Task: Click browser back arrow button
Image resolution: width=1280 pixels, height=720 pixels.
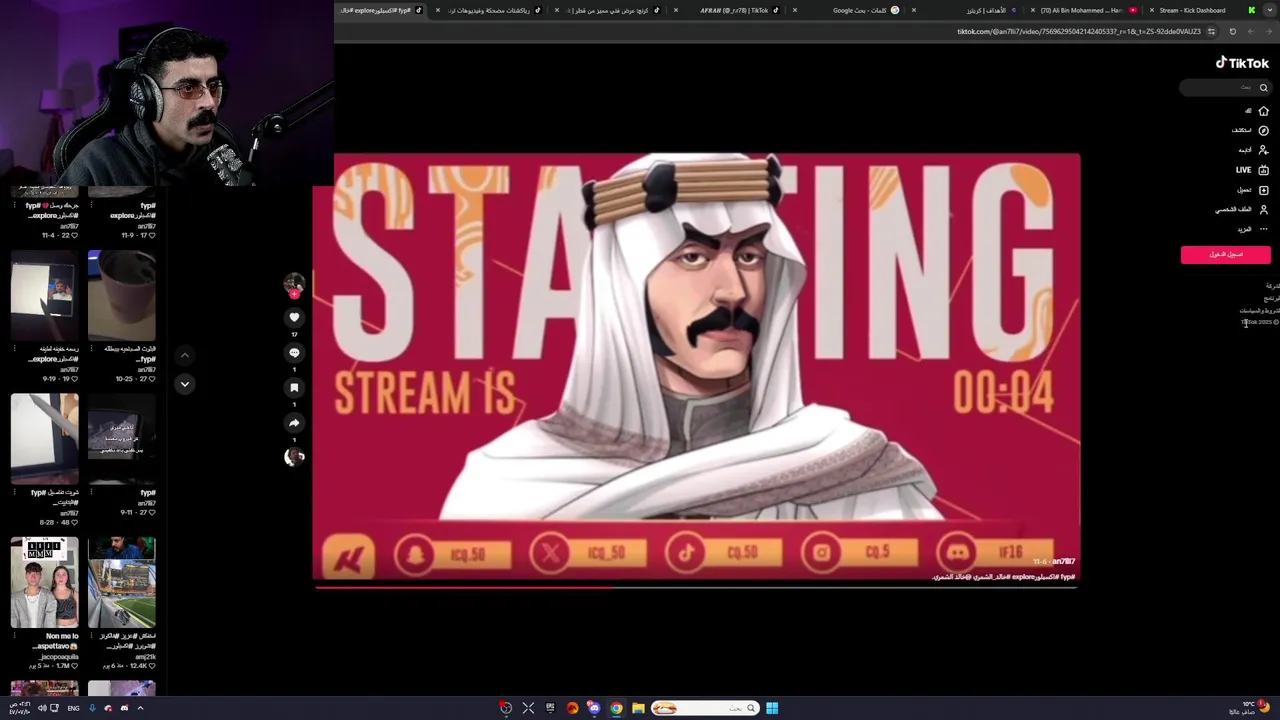Action: click(x=1268, y=31)
